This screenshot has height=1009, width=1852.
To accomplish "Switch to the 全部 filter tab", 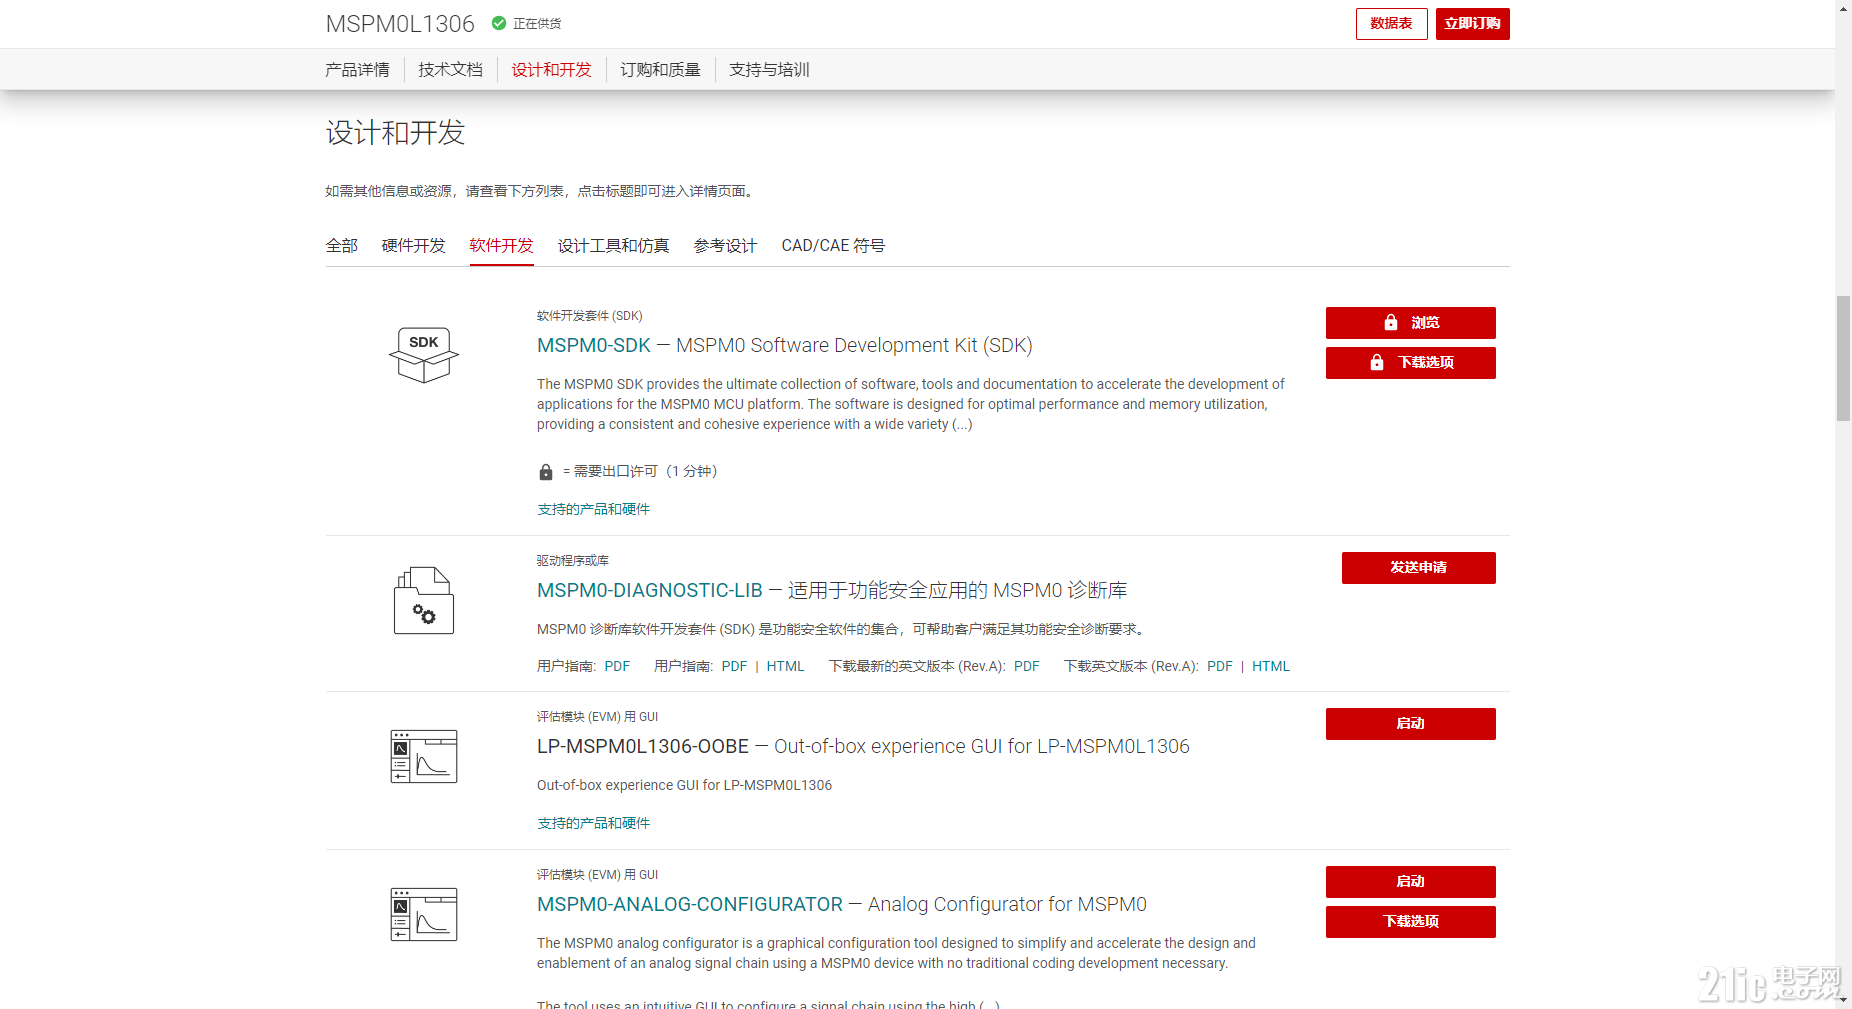I will click(341, 246).
